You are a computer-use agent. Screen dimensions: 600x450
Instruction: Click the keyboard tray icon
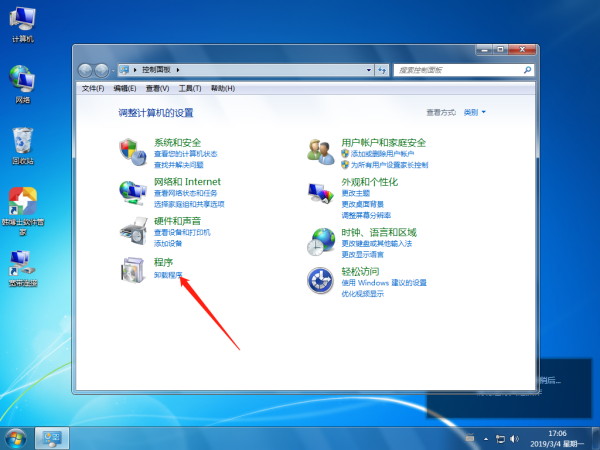[x=470, y=437]
